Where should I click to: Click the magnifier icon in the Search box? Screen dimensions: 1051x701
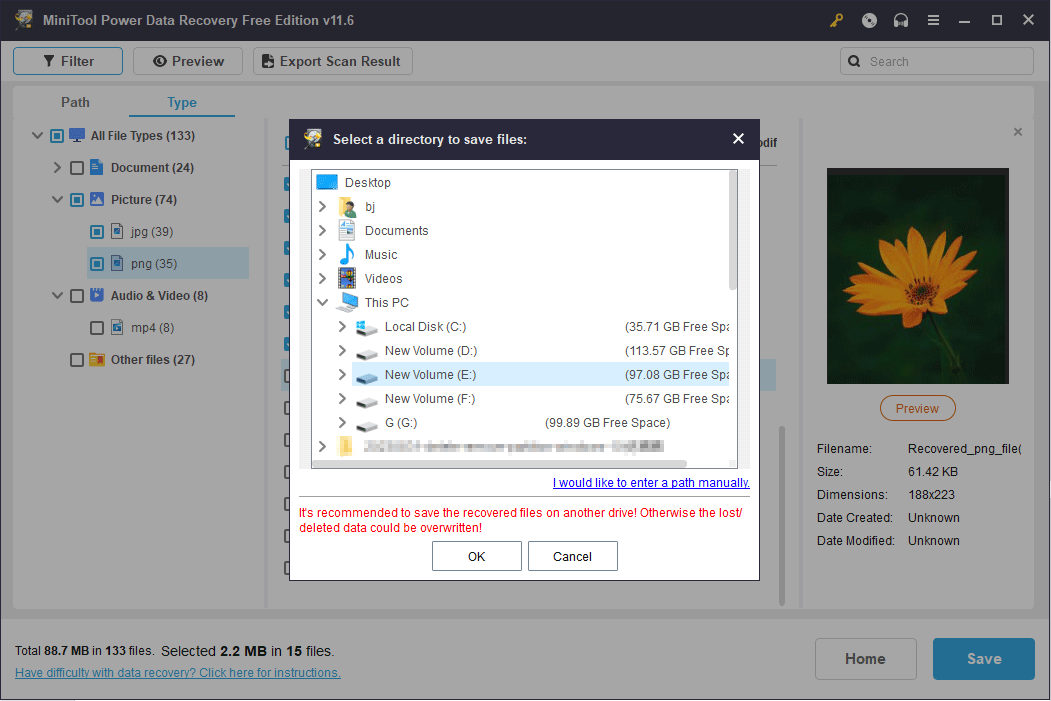pyautogui.click(x=854, y=61)
